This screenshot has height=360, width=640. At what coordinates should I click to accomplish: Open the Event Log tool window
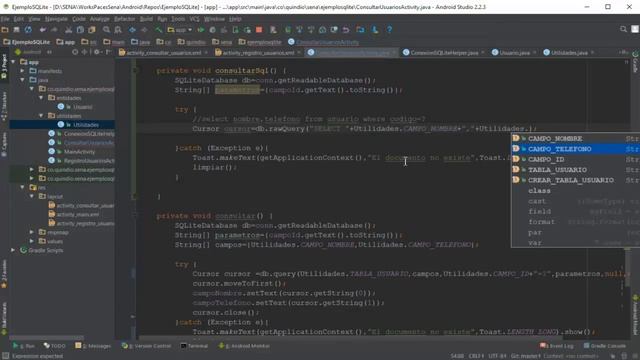(556, 346)
